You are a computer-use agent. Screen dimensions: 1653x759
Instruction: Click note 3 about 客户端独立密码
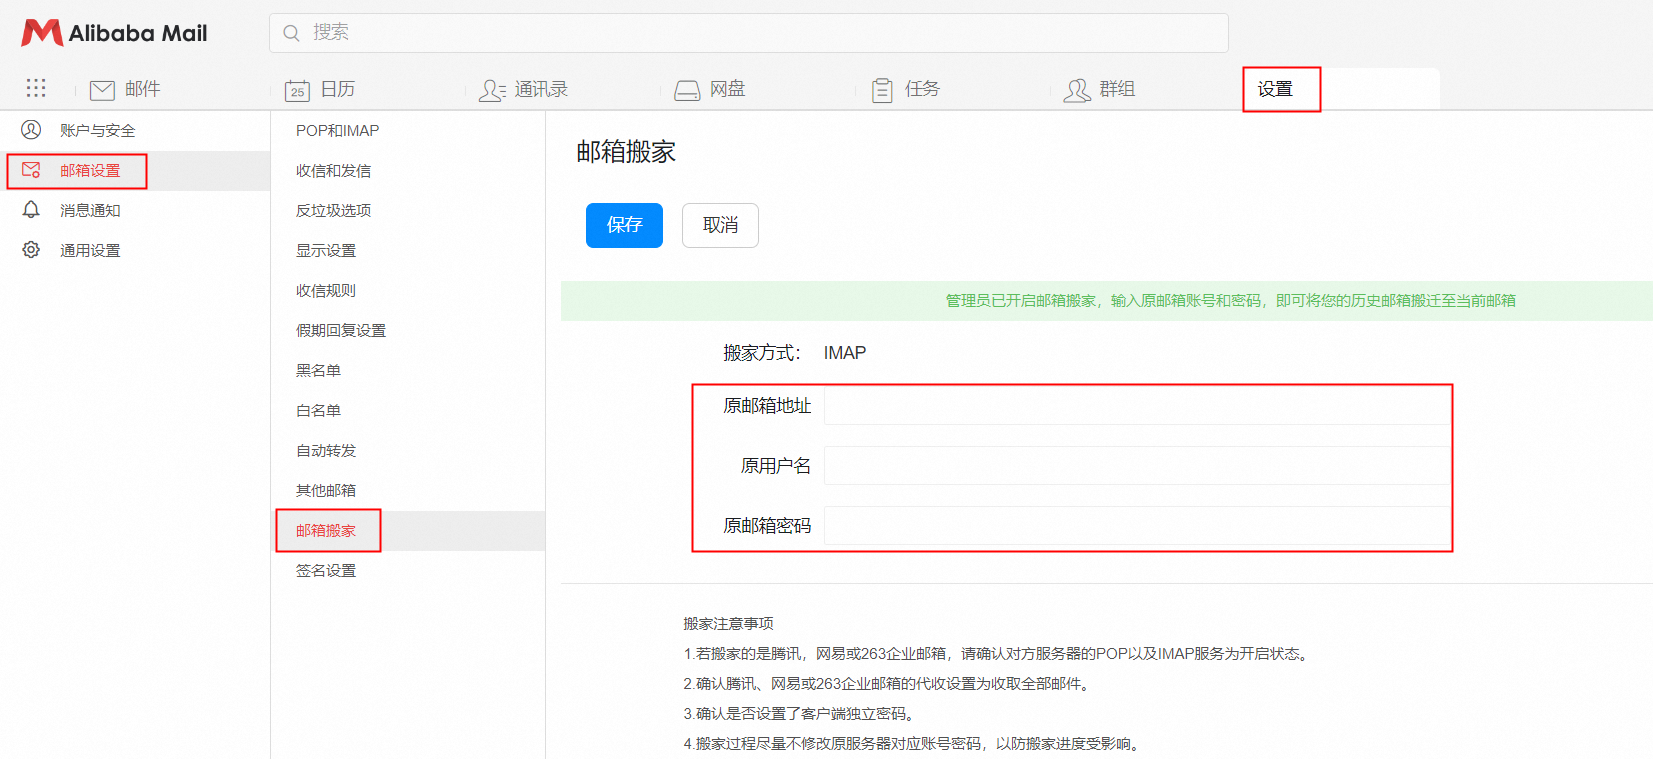[802, 714]
